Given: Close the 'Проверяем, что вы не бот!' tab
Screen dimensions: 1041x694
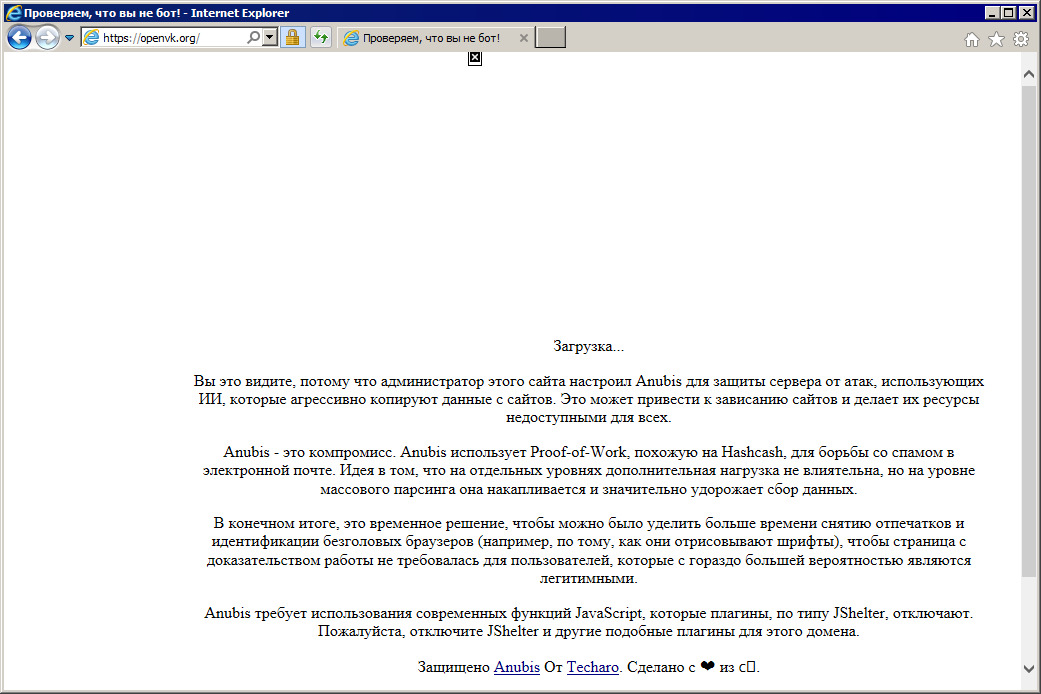Looking at the screenshot, I should (x=523, y=38).
